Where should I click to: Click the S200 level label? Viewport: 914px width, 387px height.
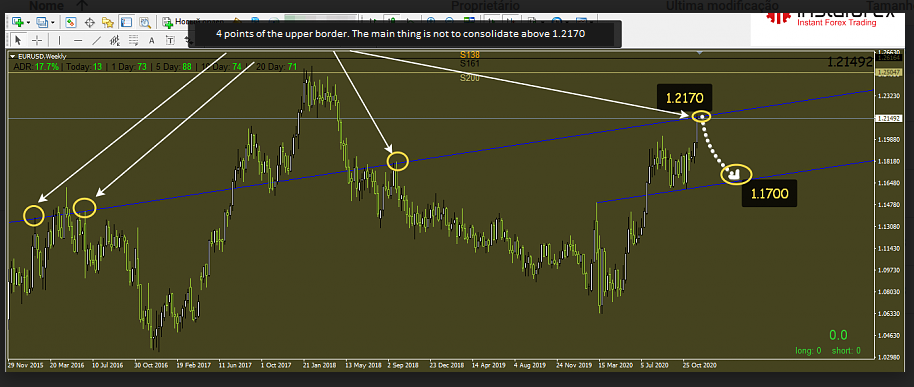click(x=470, y=78)
